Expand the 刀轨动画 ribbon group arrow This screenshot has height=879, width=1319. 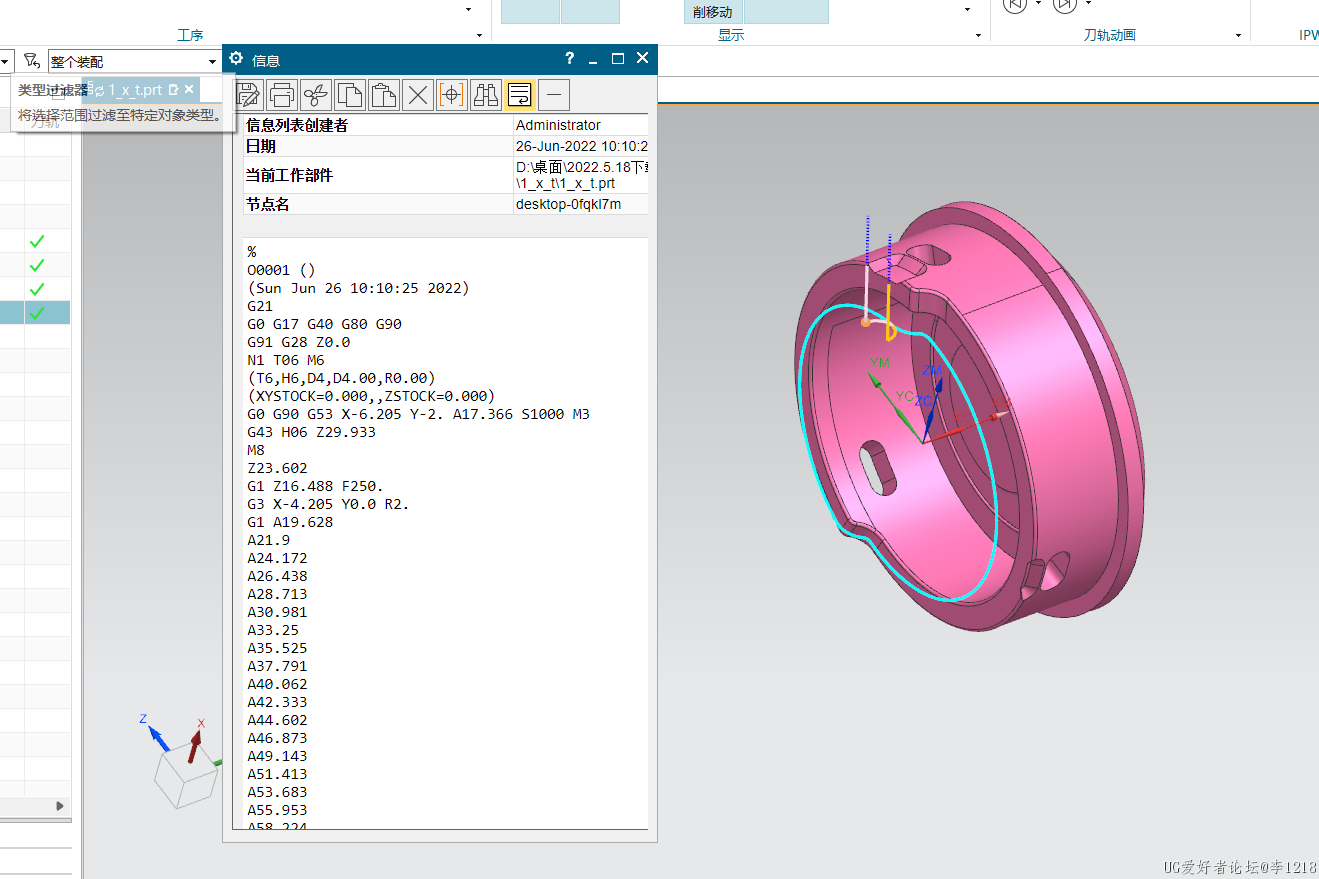1239,35
